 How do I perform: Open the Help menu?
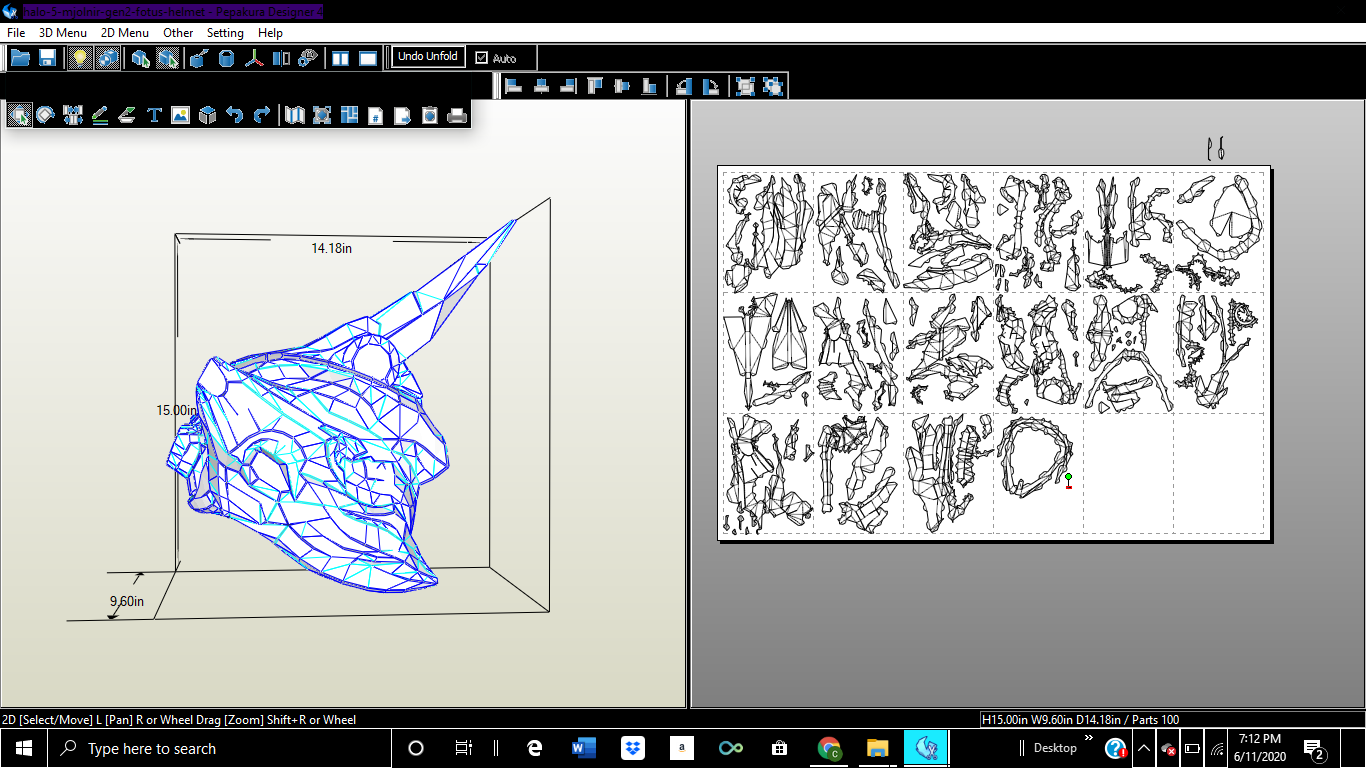[x=270, y=33]
